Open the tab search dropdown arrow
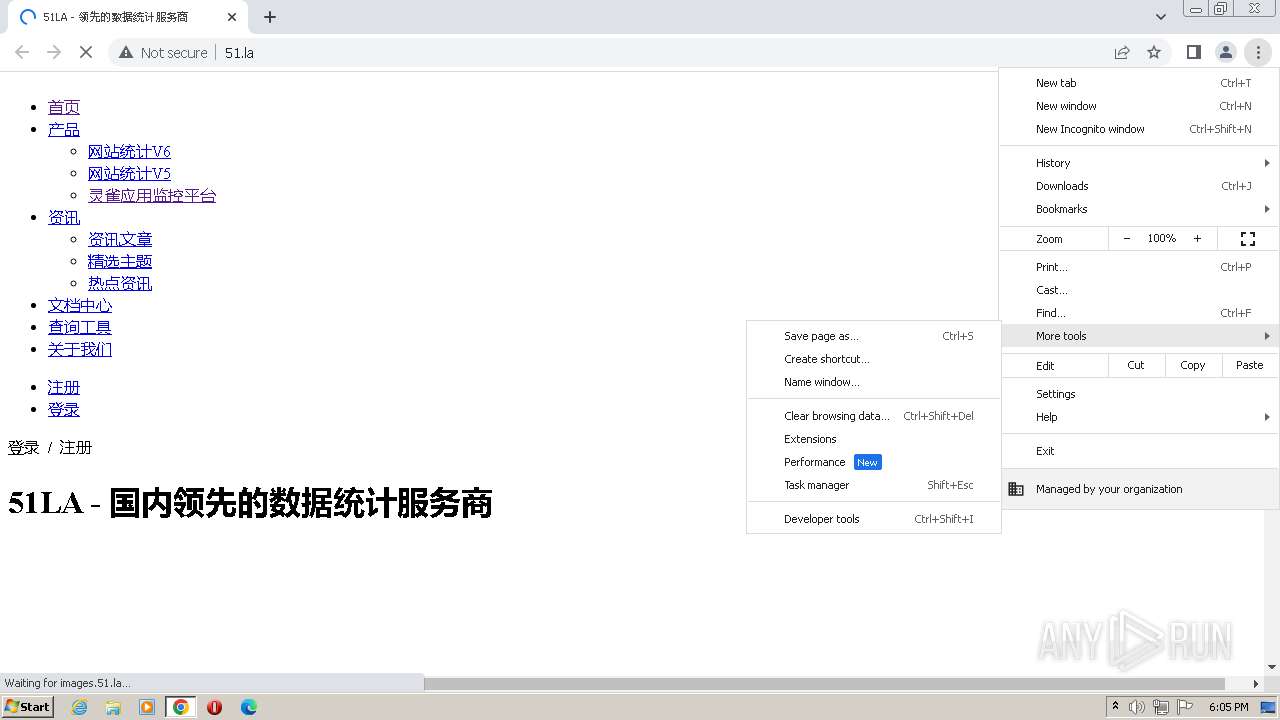 (1161, 17)
